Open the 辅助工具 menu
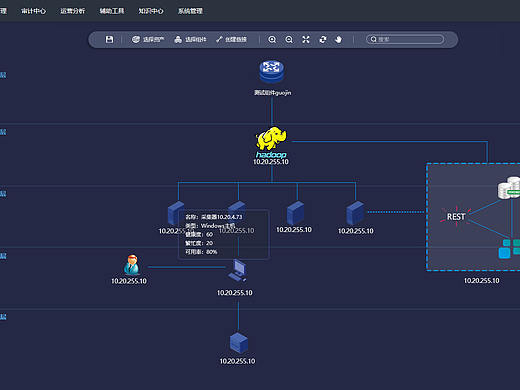The height and width of the screenshot is (390, 520). click(112, 11)
